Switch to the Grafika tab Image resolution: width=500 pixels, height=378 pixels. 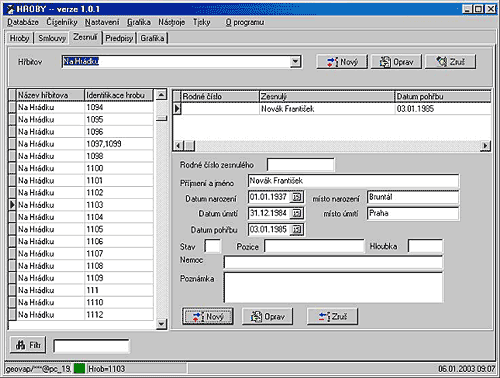[x=152, y=38]
